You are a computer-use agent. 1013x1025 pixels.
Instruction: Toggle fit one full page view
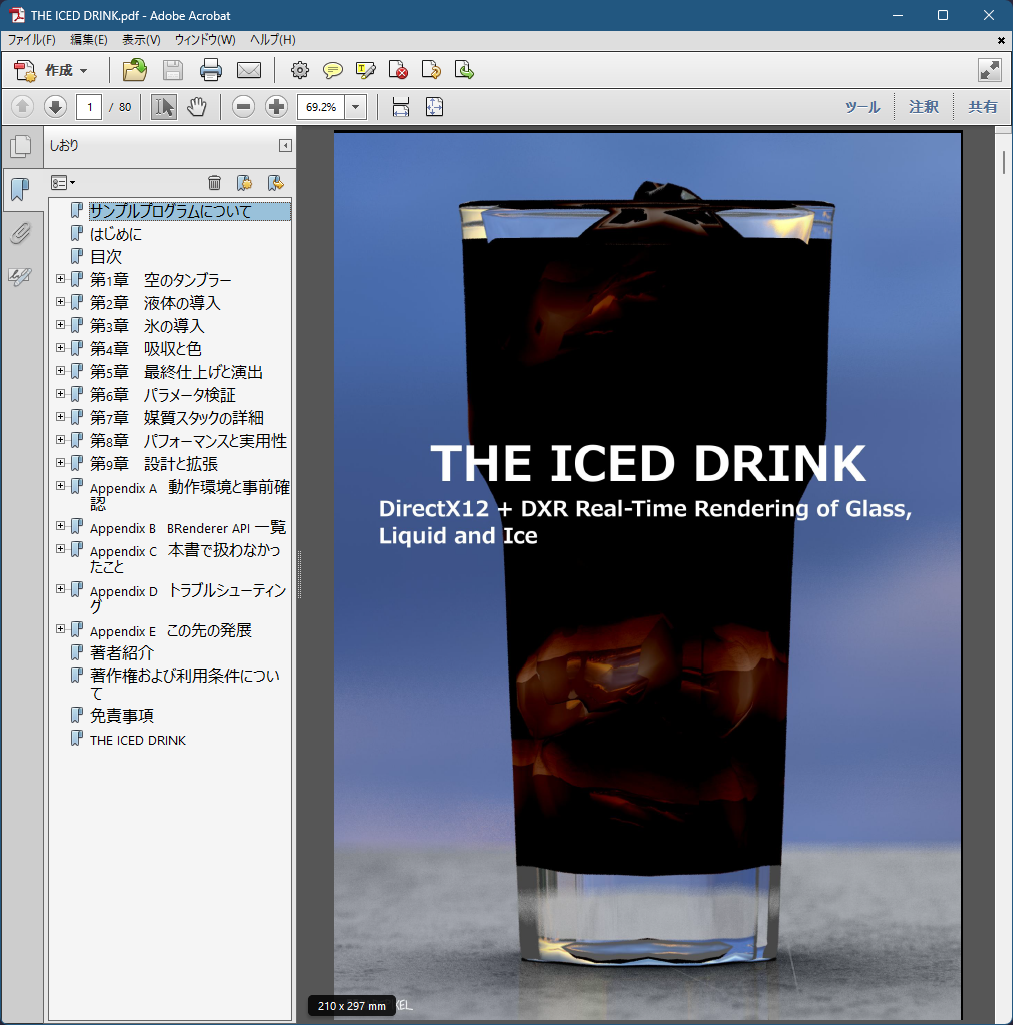(x=434, y=107)
